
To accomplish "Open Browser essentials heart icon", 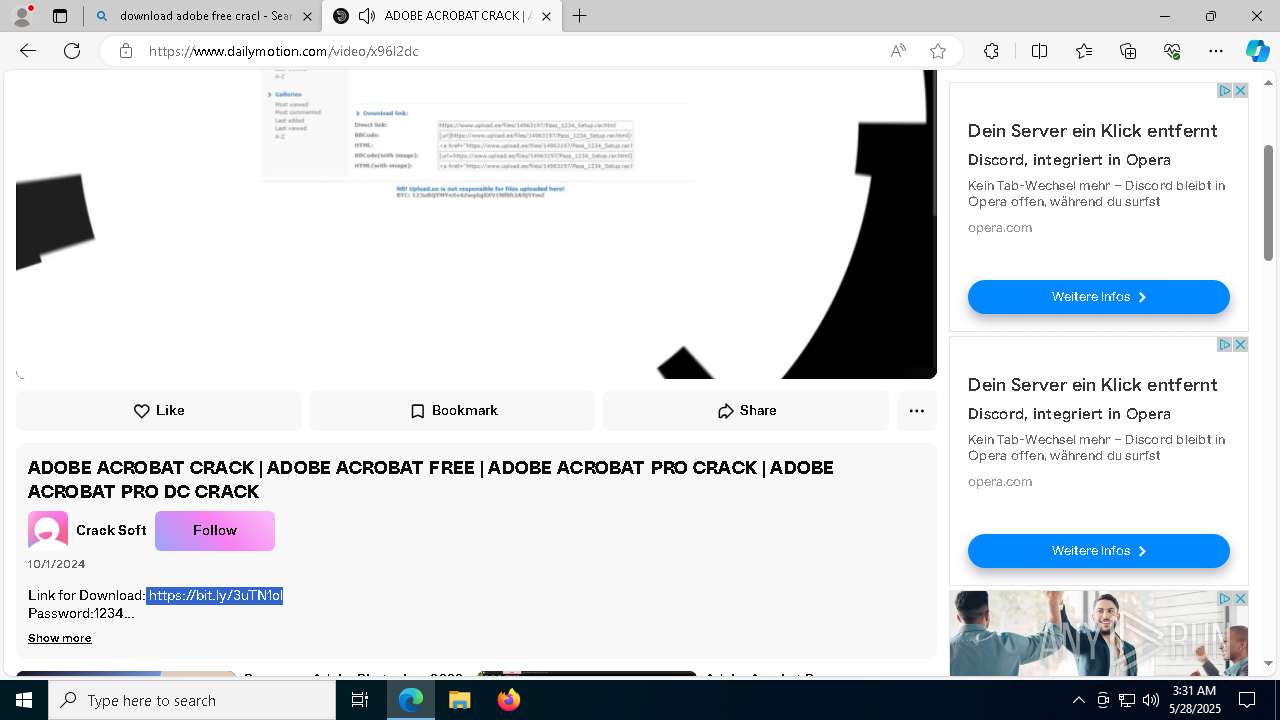I will (x=1172, y=51).
